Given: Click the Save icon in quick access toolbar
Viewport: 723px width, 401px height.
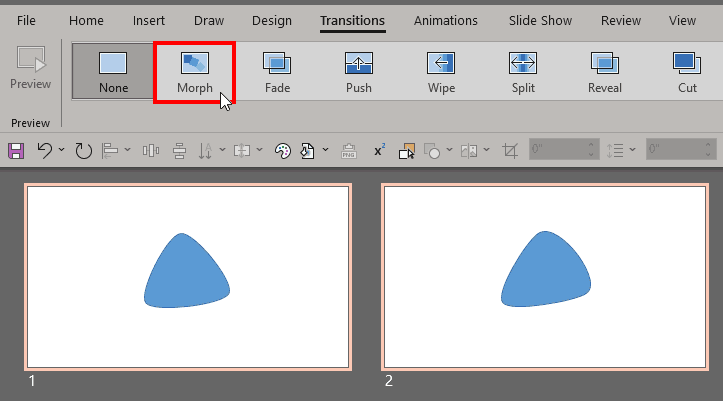Looking at the screenshot, I should [x=16, y=151].
